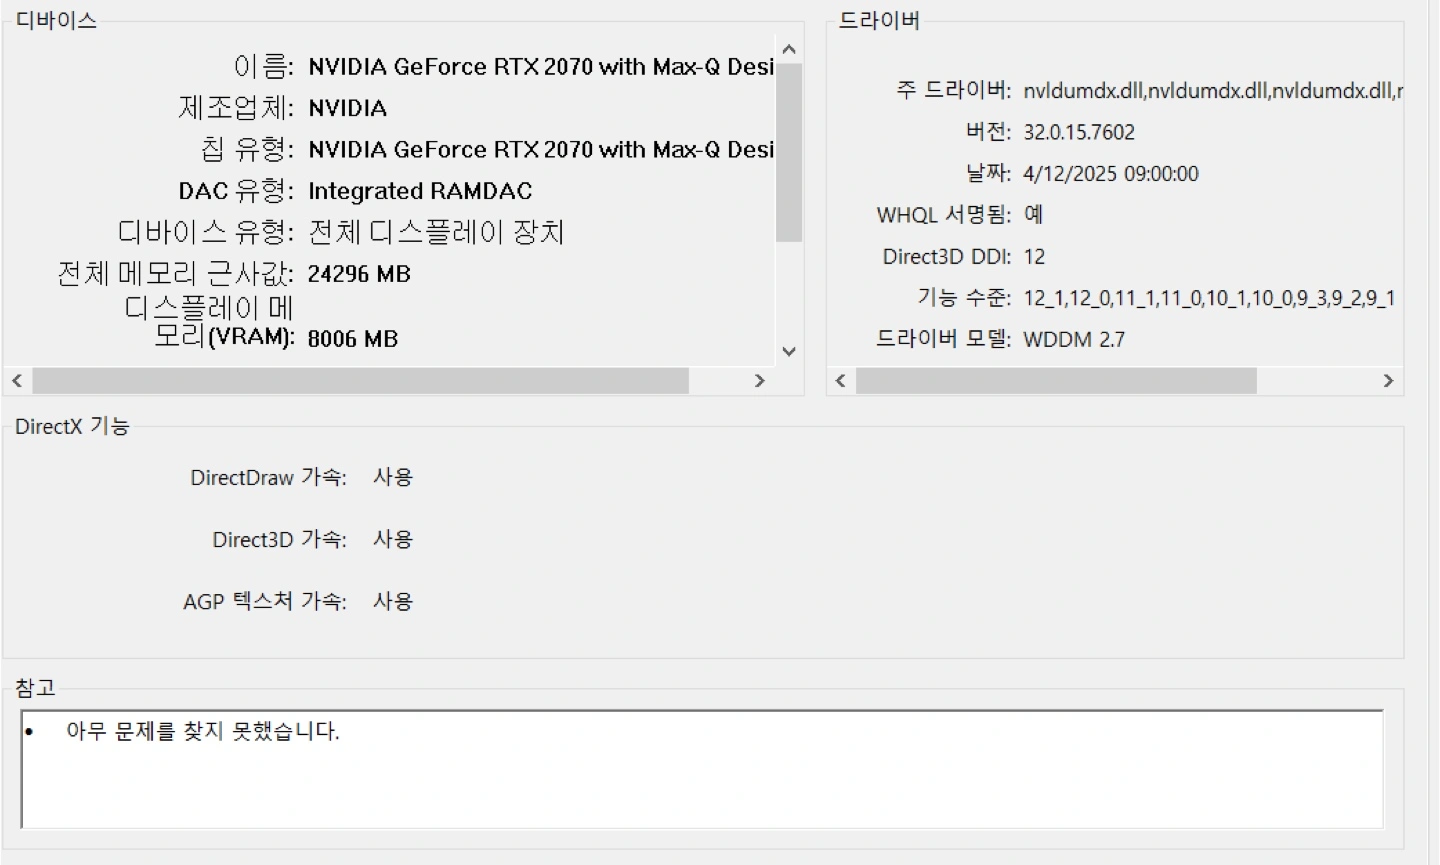The height and width of the screenshot is (865, 1440).
Task: Click the 디스플레이 메모리(VRAM) label
Action: point(210,322)
